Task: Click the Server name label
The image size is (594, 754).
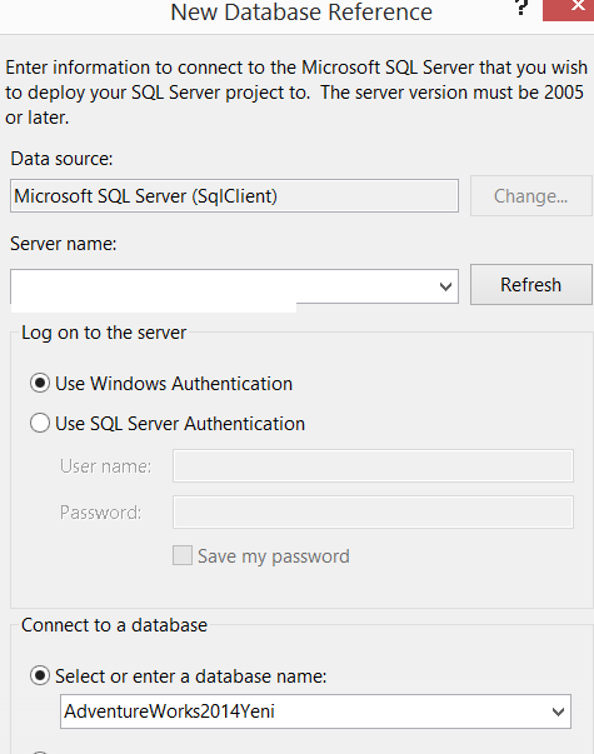Action: 63,244
